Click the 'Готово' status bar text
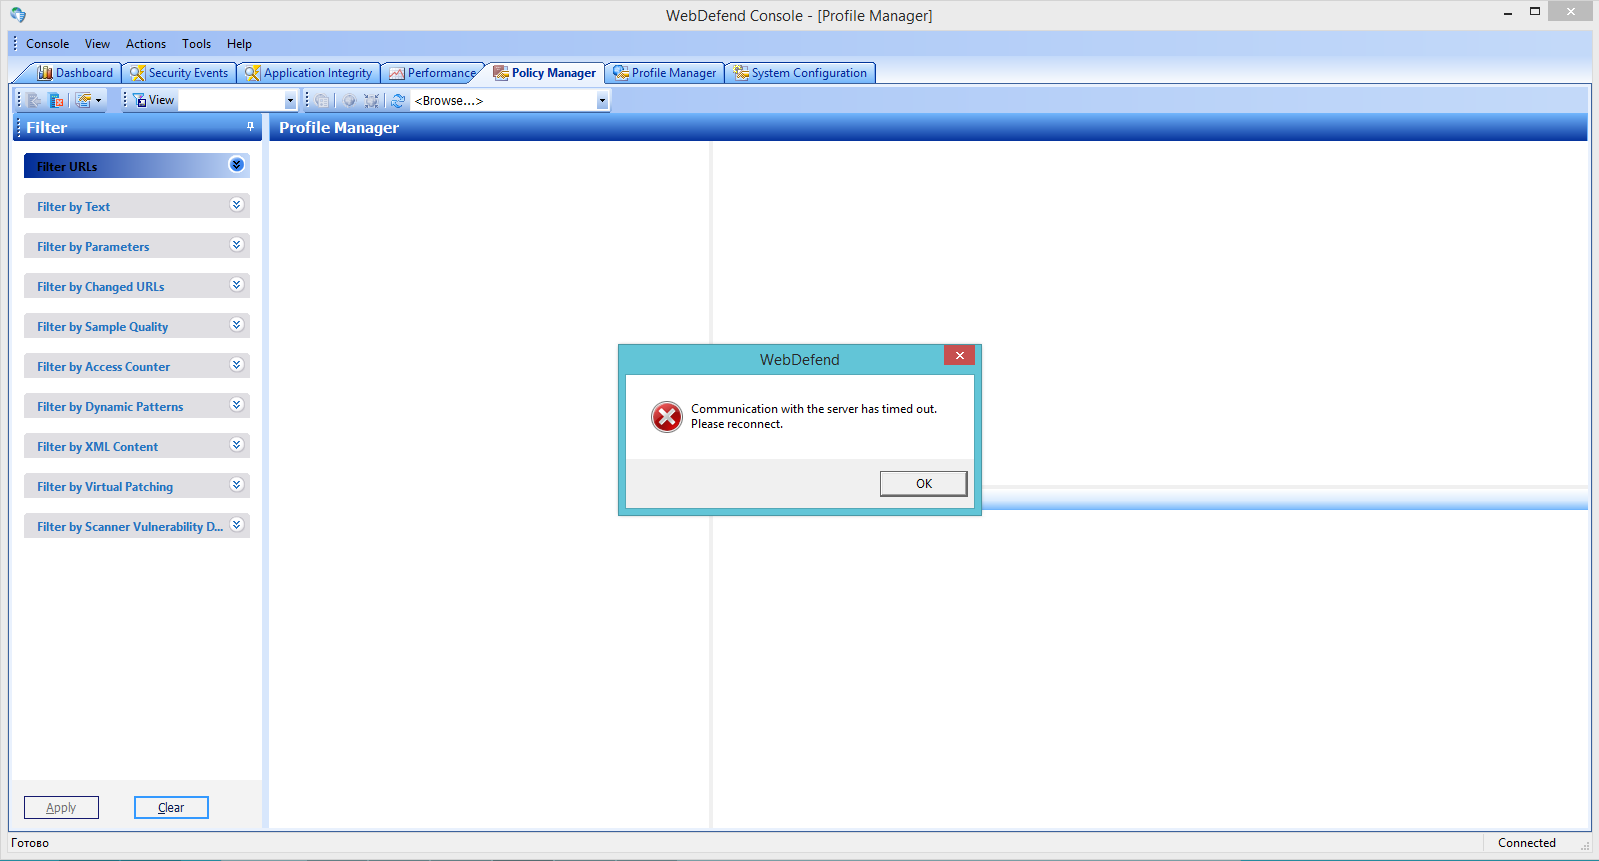This screenshot has height=861, width=1599. click(x=30, y=843)
